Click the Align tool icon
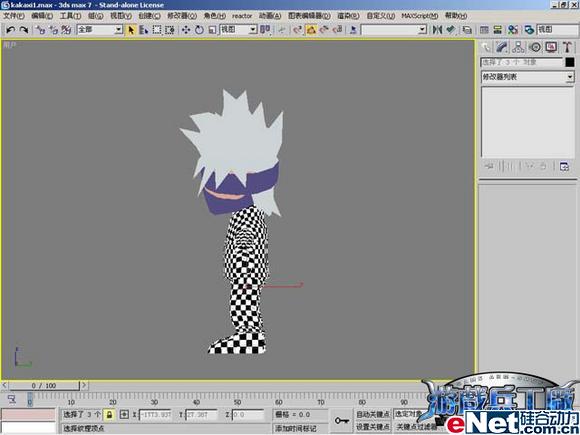The image size is (580, 435). (450, 30)
